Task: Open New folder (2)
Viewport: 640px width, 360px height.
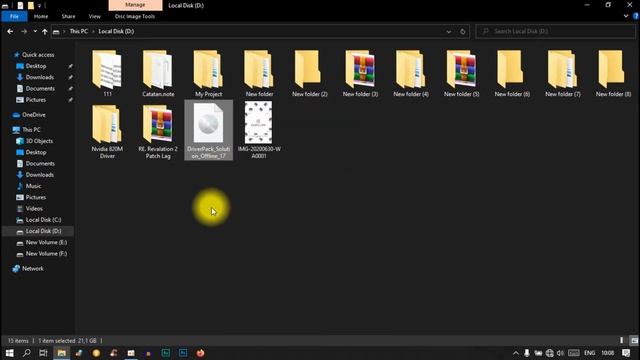Action: click(x=309, y=73)
